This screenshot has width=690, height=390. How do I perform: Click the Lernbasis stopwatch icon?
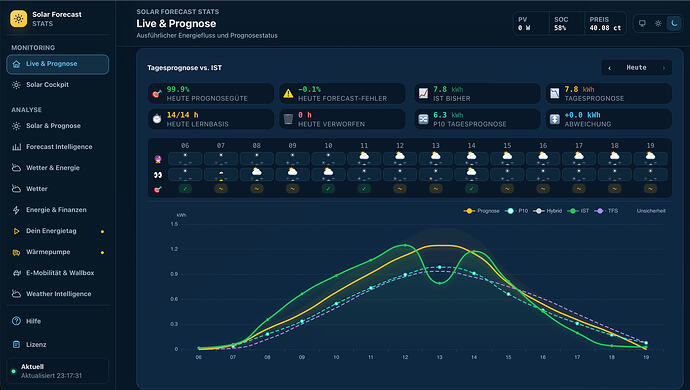tap(157, 119)
